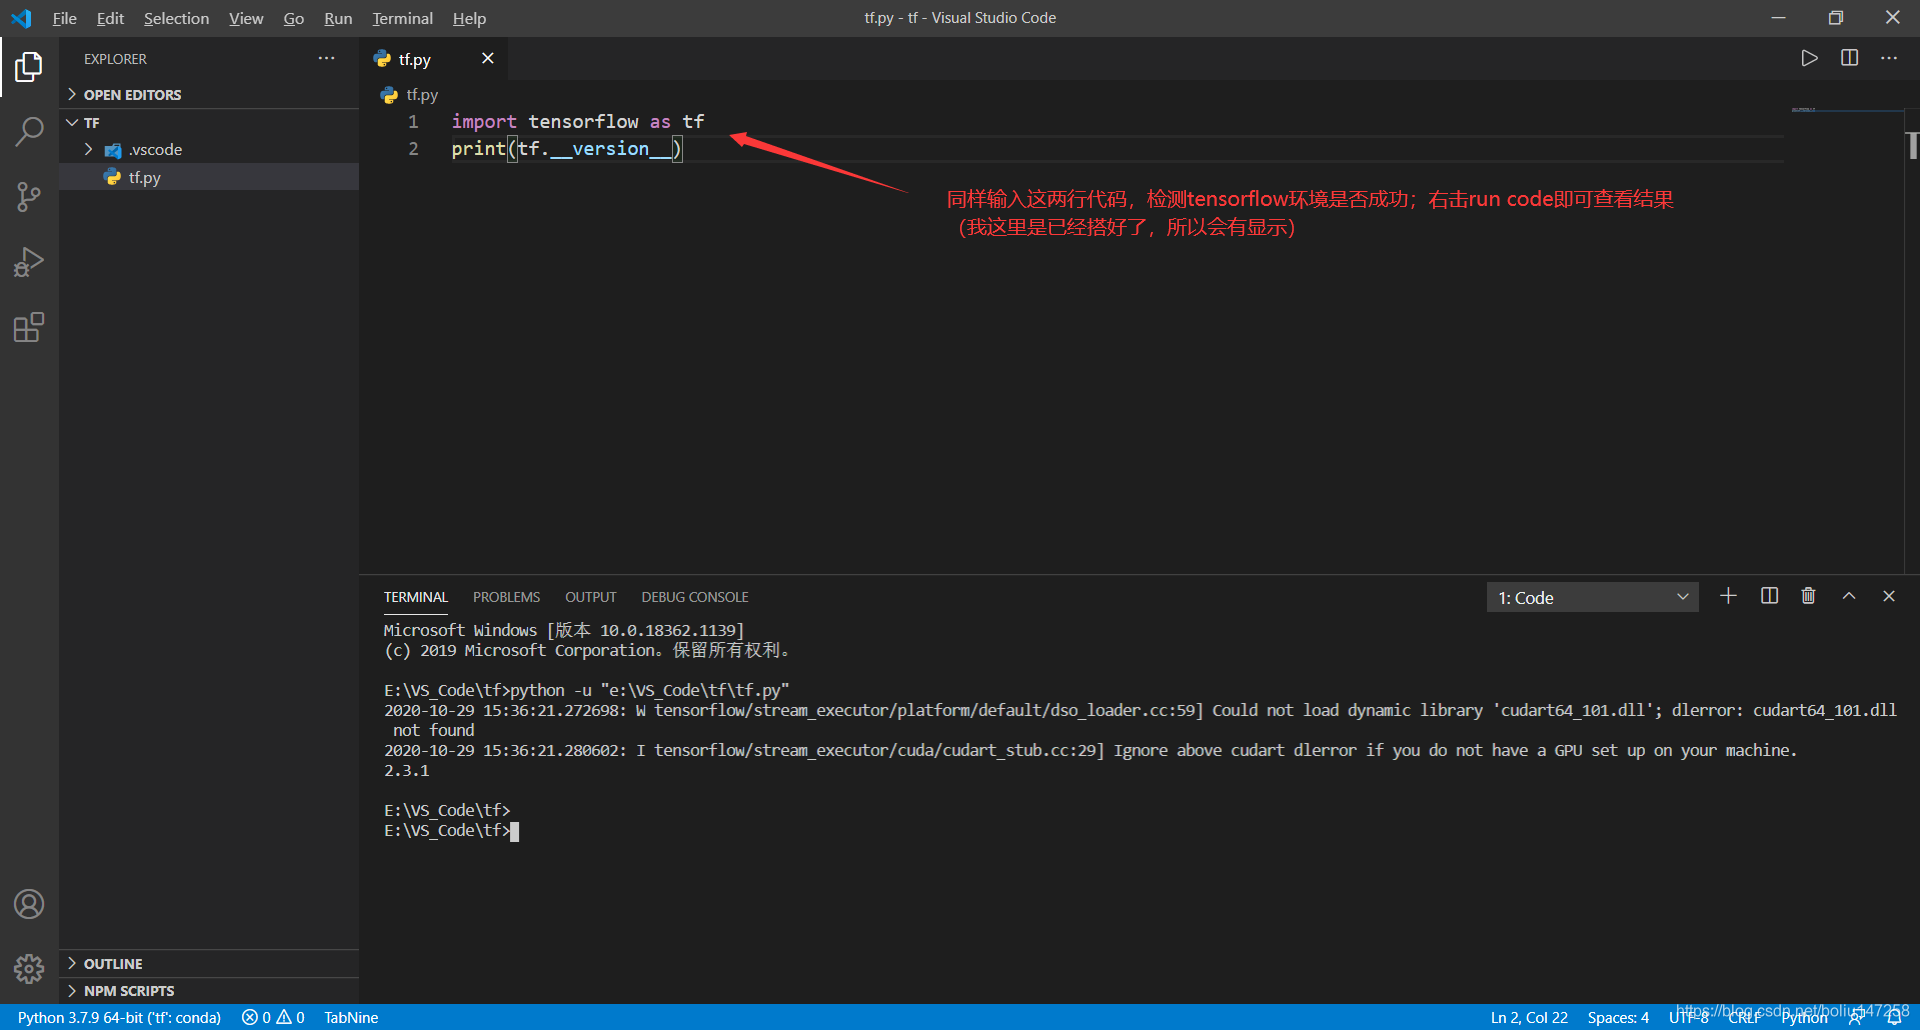
Task: Click line number 2 in the gutter
Action: click(413, 148)
